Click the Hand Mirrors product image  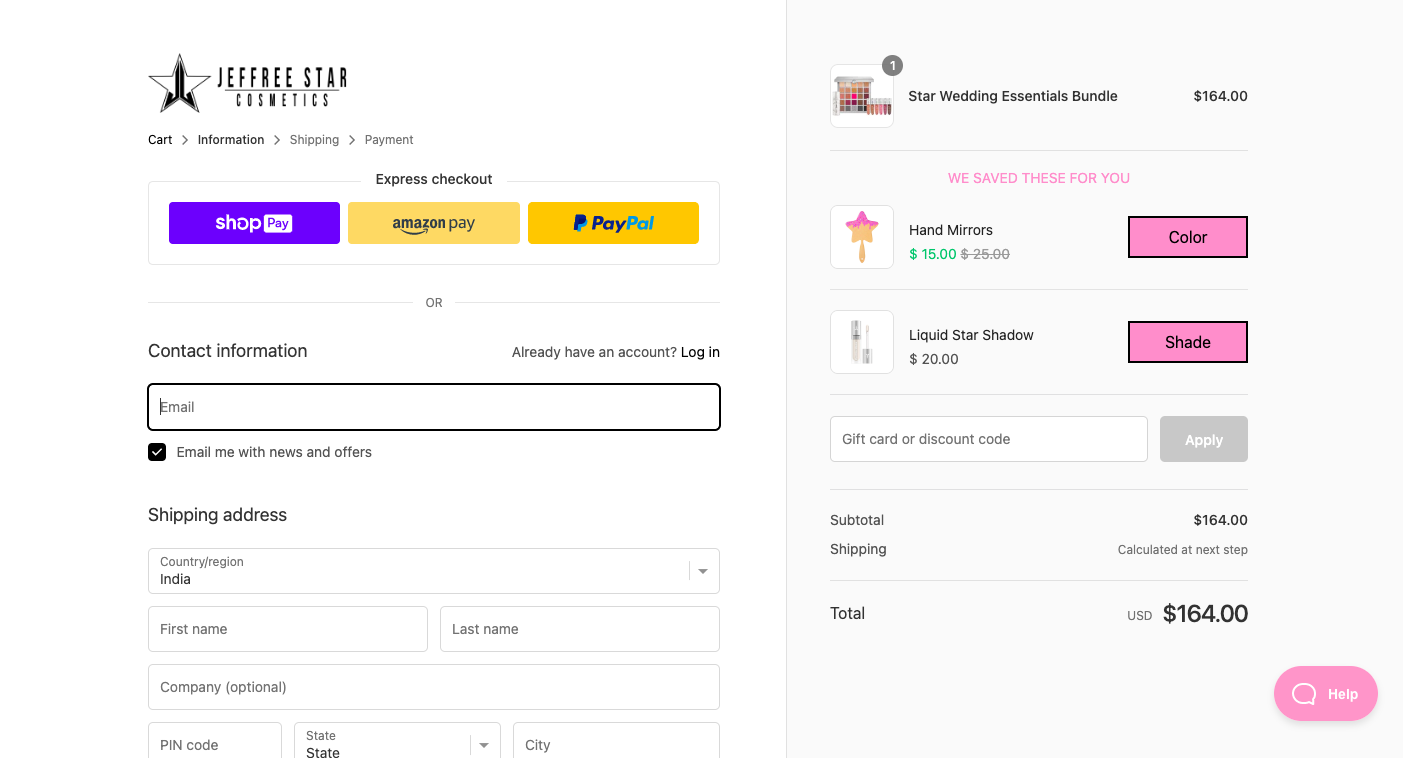(861, 237)
